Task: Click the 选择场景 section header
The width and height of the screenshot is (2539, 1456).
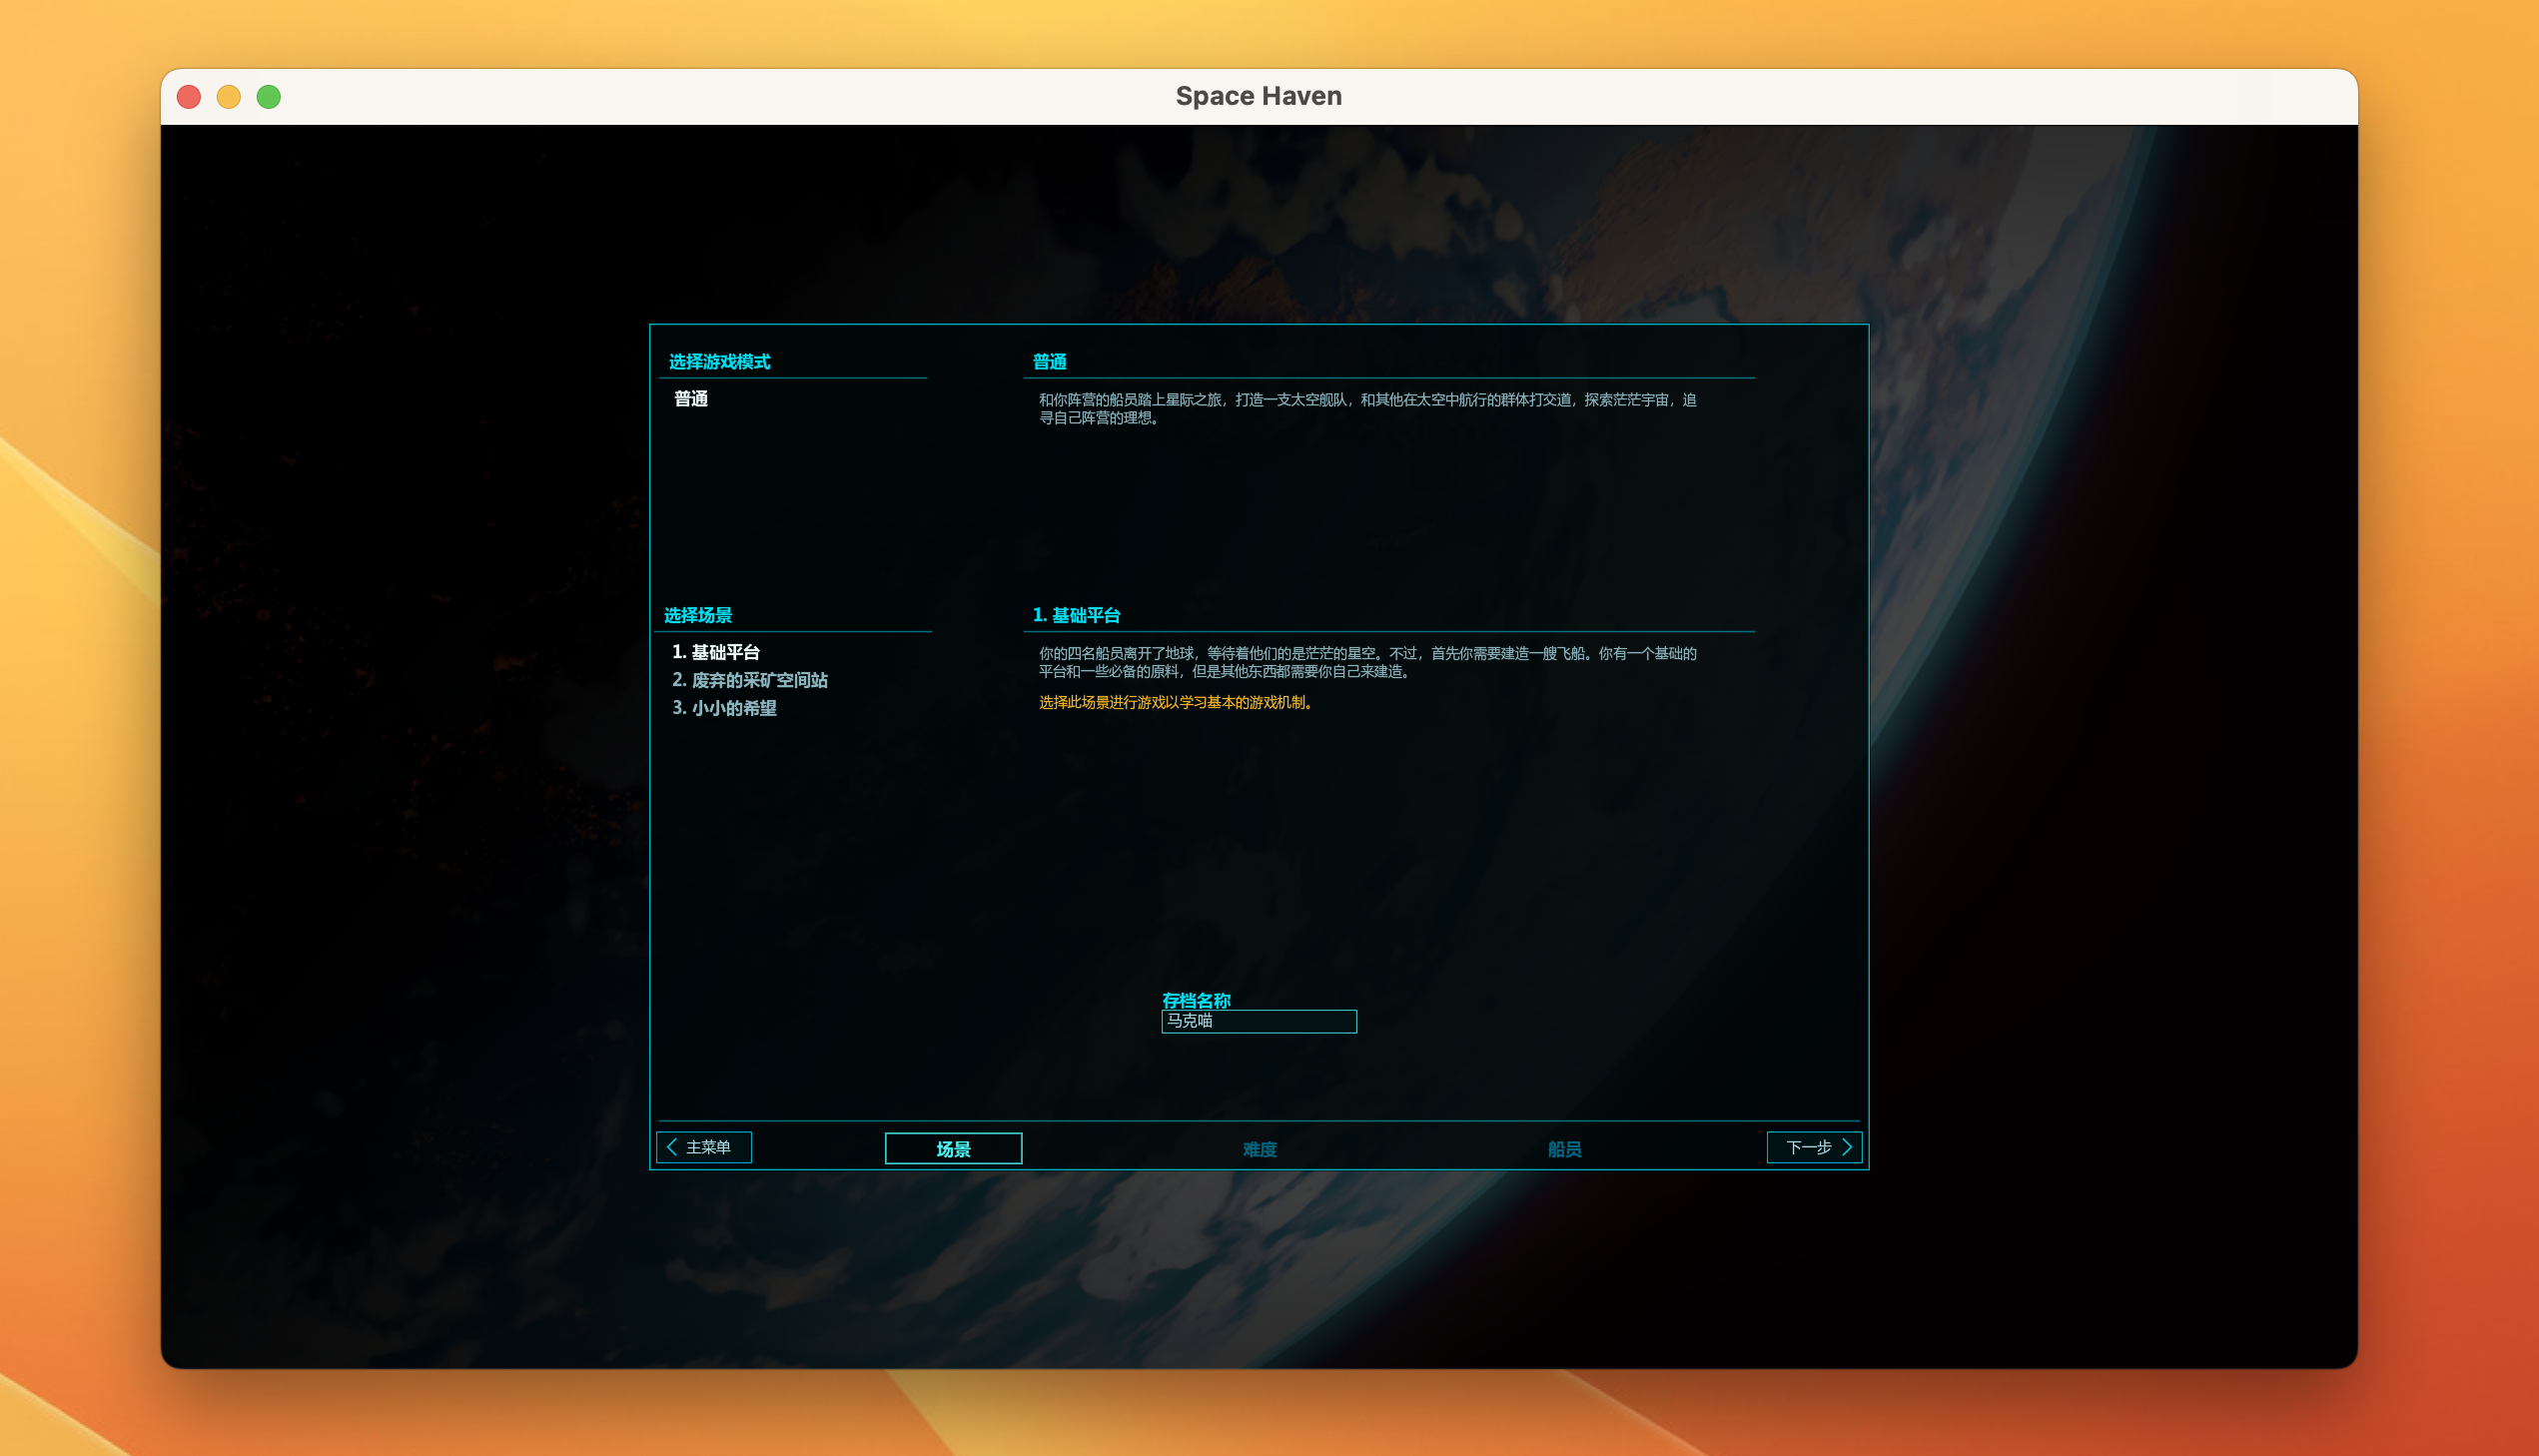Action: (x=698, y=615)
